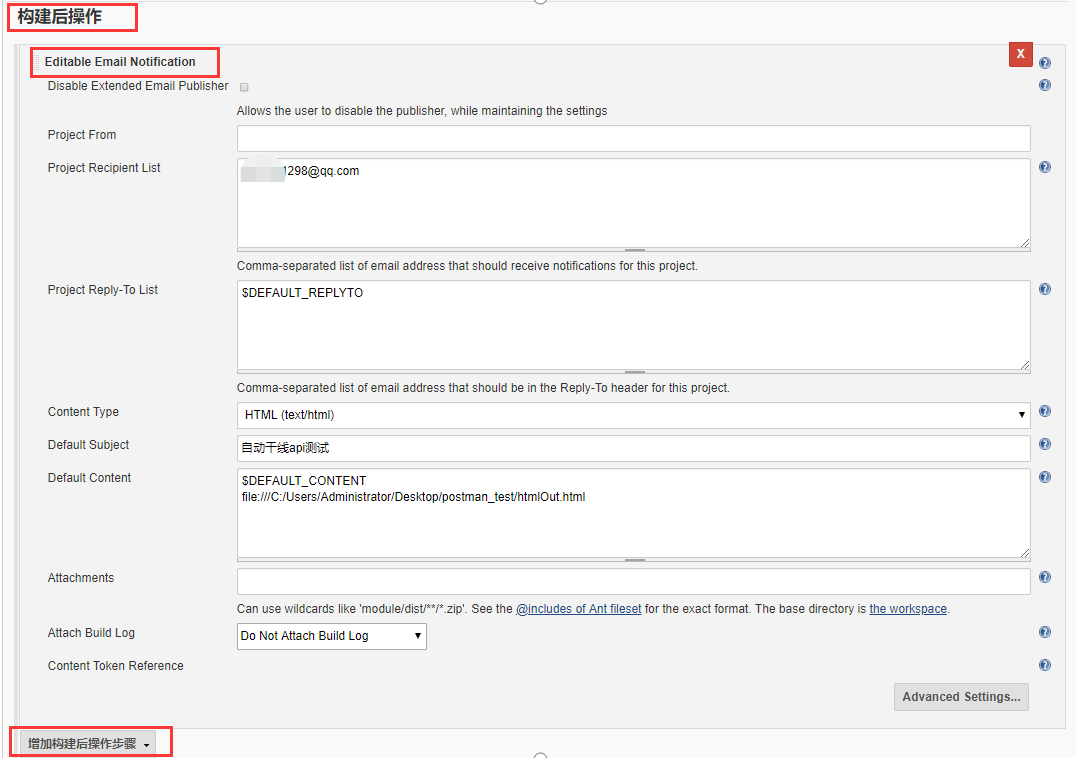Open 增加构建后操作步骤 dropdown button

pos(88,744)
